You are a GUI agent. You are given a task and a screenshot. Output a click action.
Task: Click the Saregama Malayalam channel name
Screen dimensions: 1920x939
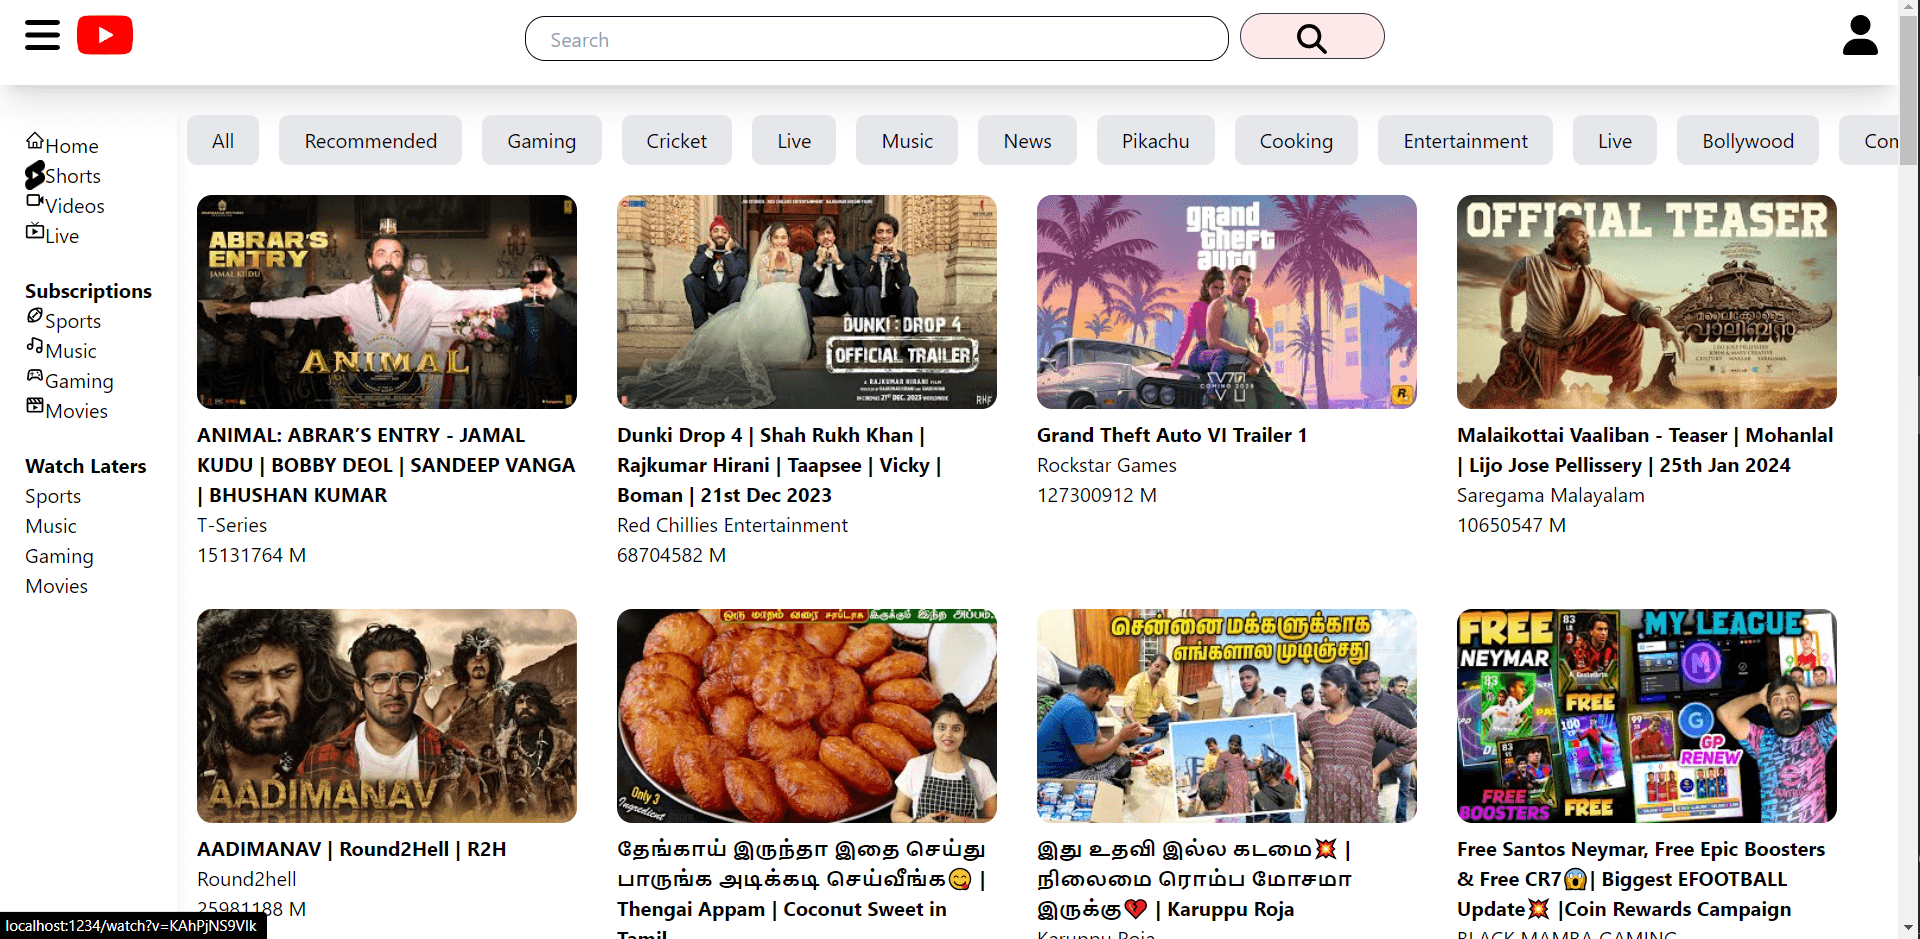click(x=1551, y=495)
